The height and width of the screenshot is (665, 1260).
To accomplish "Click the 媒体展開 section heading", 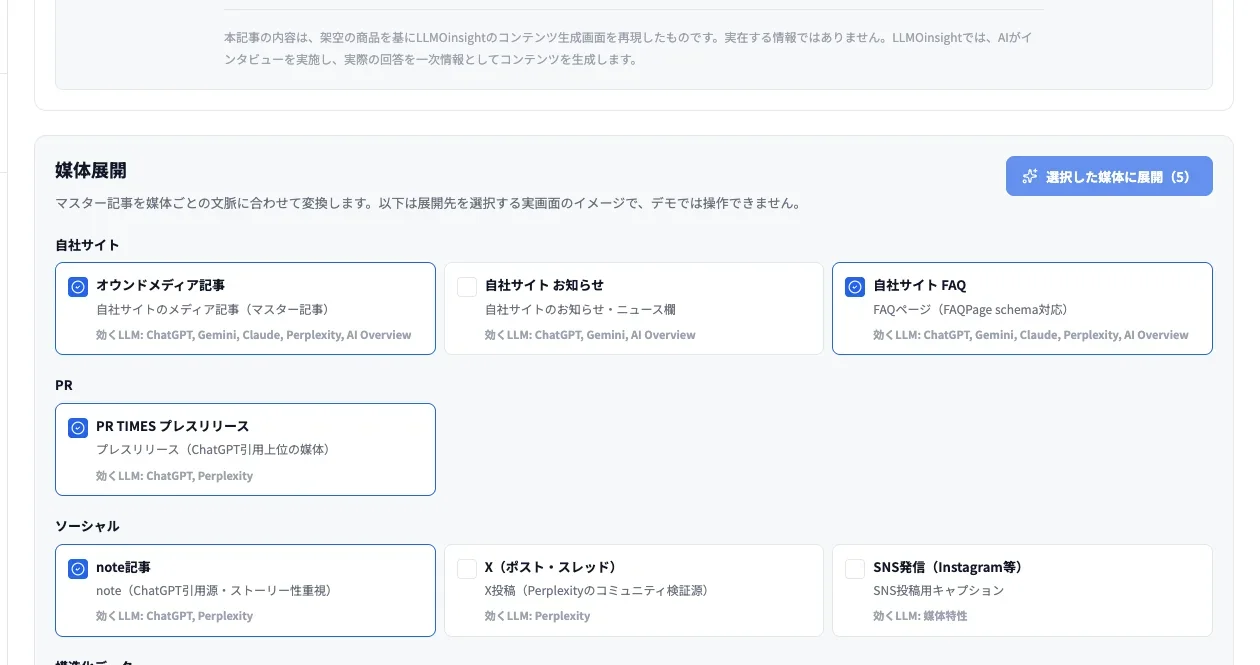I will (91, 170).
